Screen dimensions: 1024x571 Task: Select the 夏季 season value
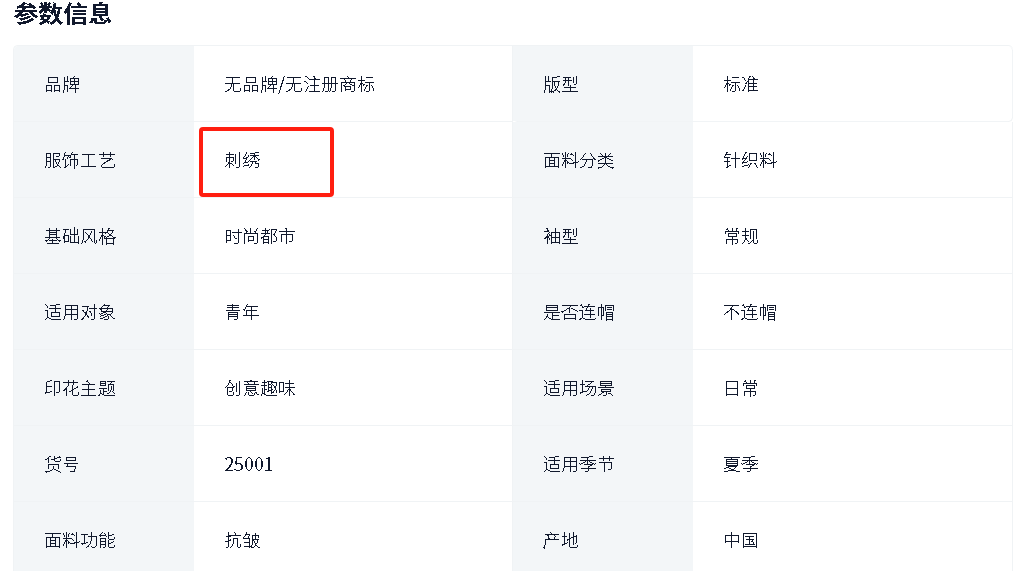point(741,465)
